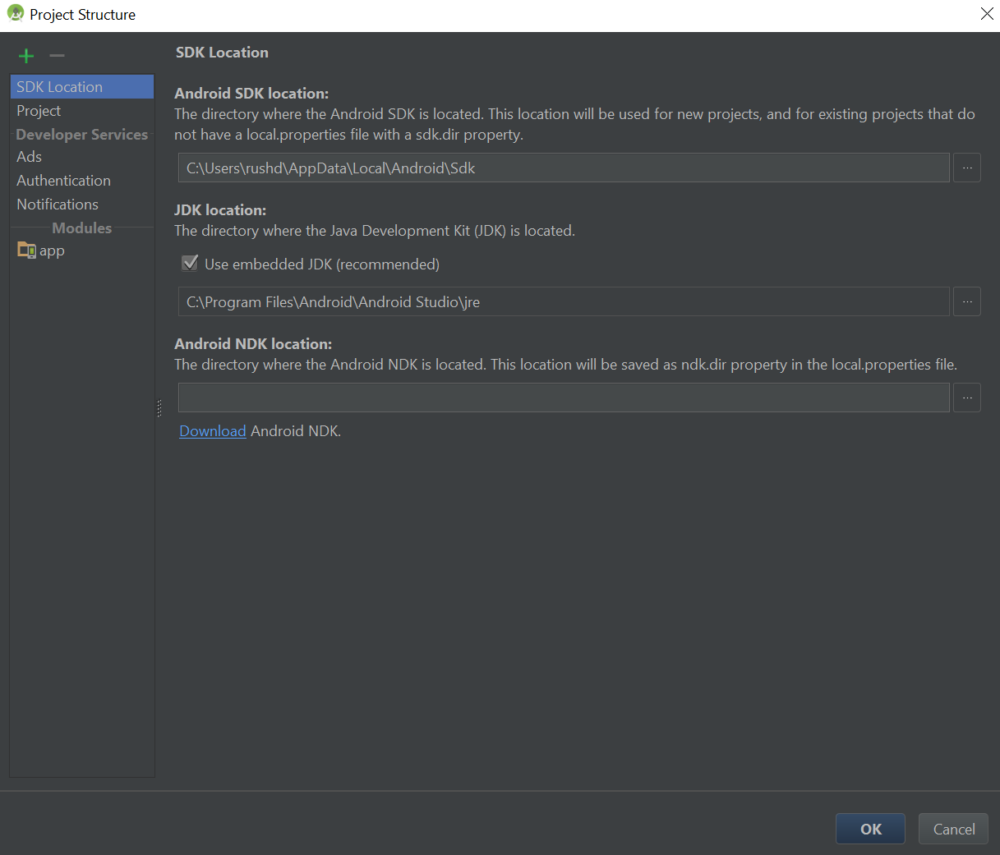Select the app module entry

[51, 251]
